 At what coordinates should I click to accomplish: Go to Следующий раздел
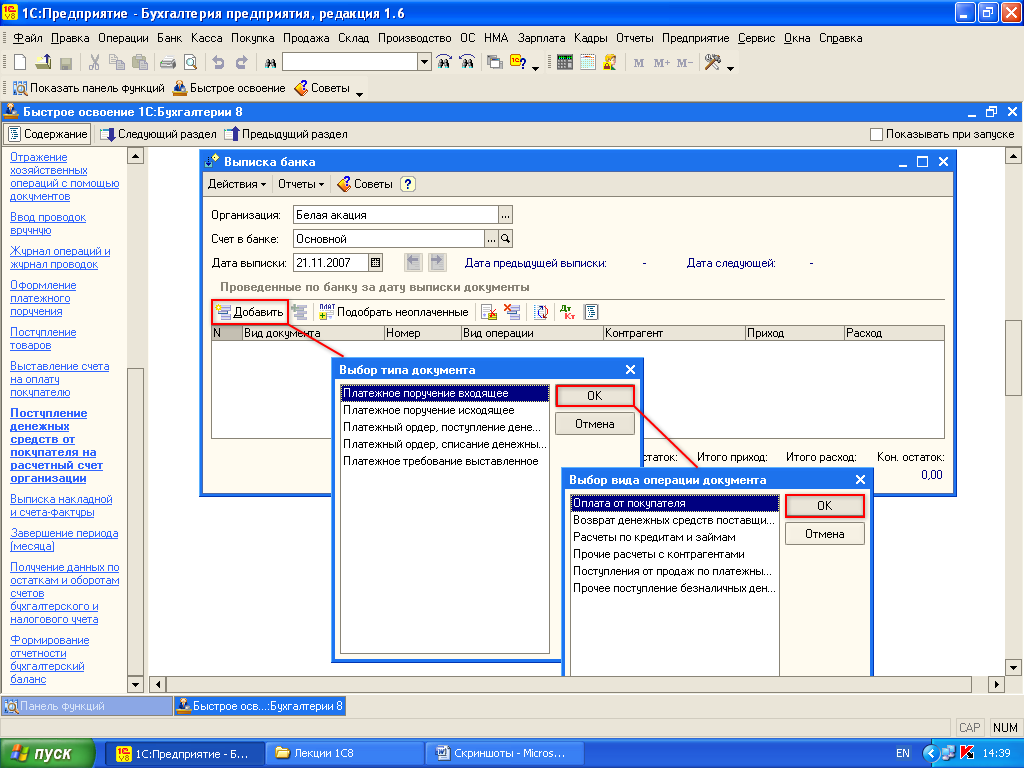[x=158, y=134]
